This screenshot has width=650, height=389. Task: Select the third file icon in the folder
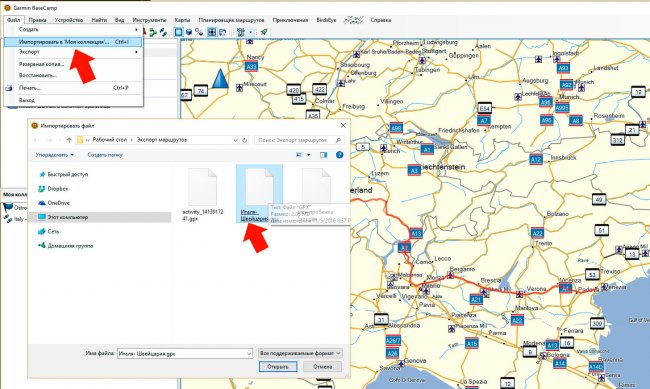click(316, 187)
